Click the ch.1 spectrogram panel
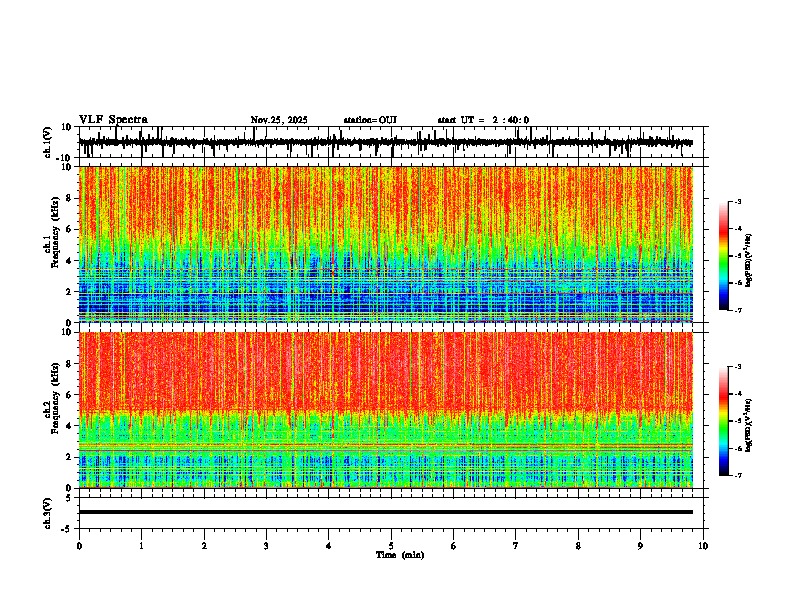This screenshot has height=612, width=792. pyautogui.click(x=386, y=244)
